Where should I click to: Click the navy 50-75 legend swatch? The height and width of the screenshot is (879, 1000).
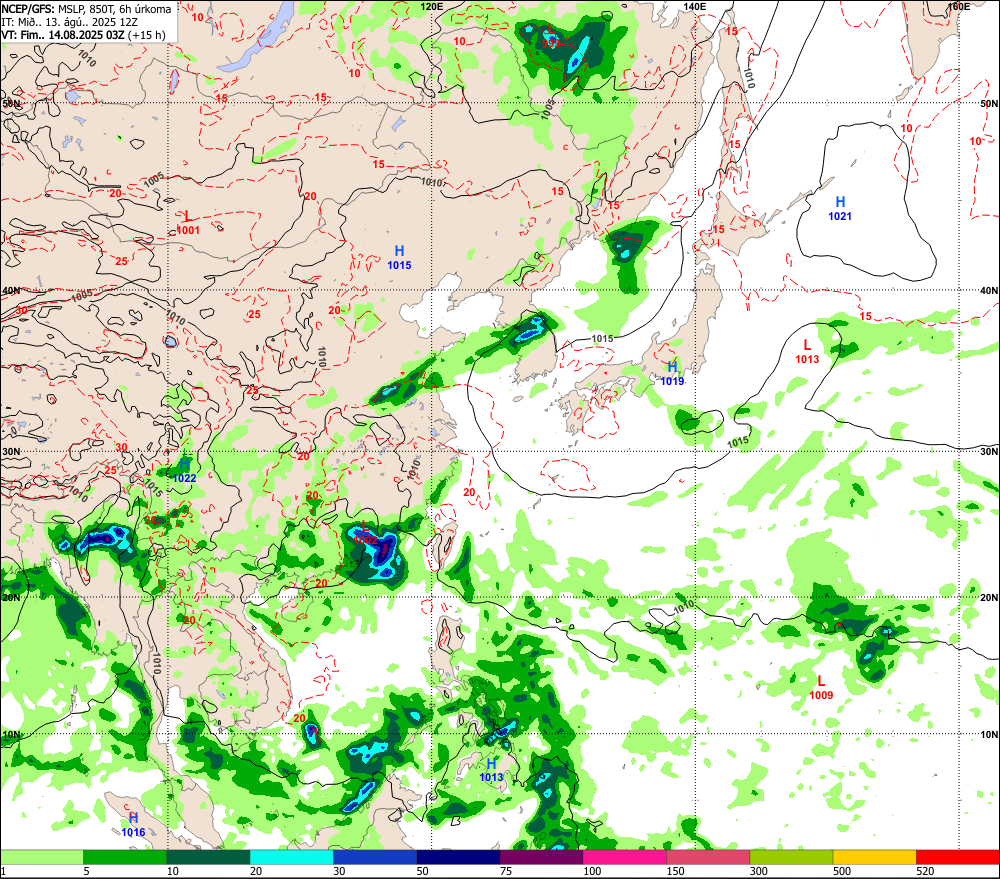coord(458,857)
